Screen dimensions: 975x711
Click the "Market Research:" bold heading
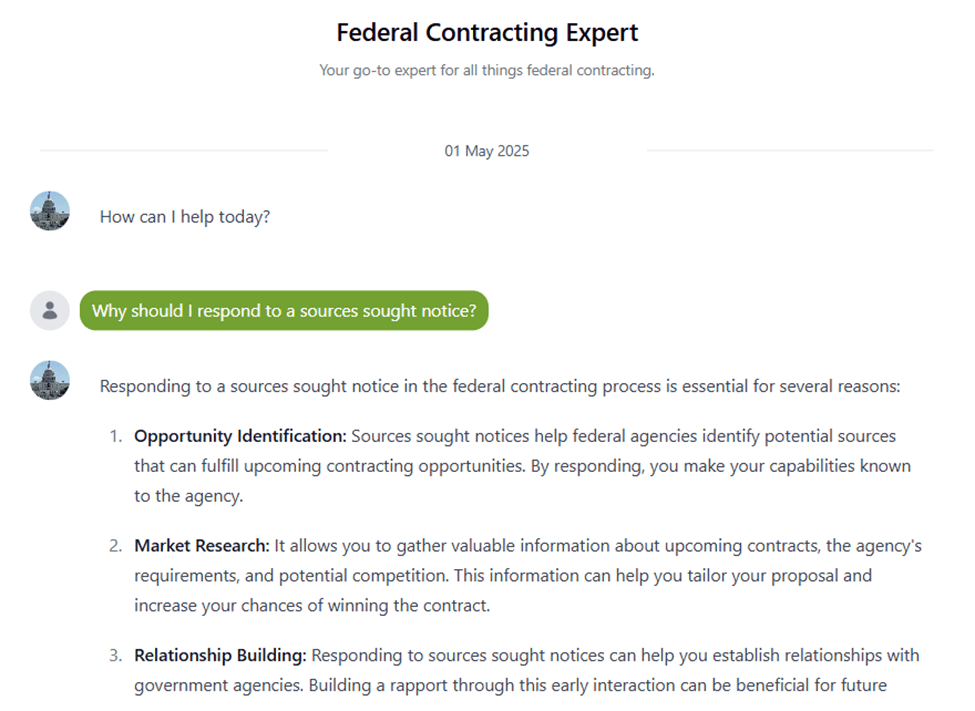(x=202, y=546)
